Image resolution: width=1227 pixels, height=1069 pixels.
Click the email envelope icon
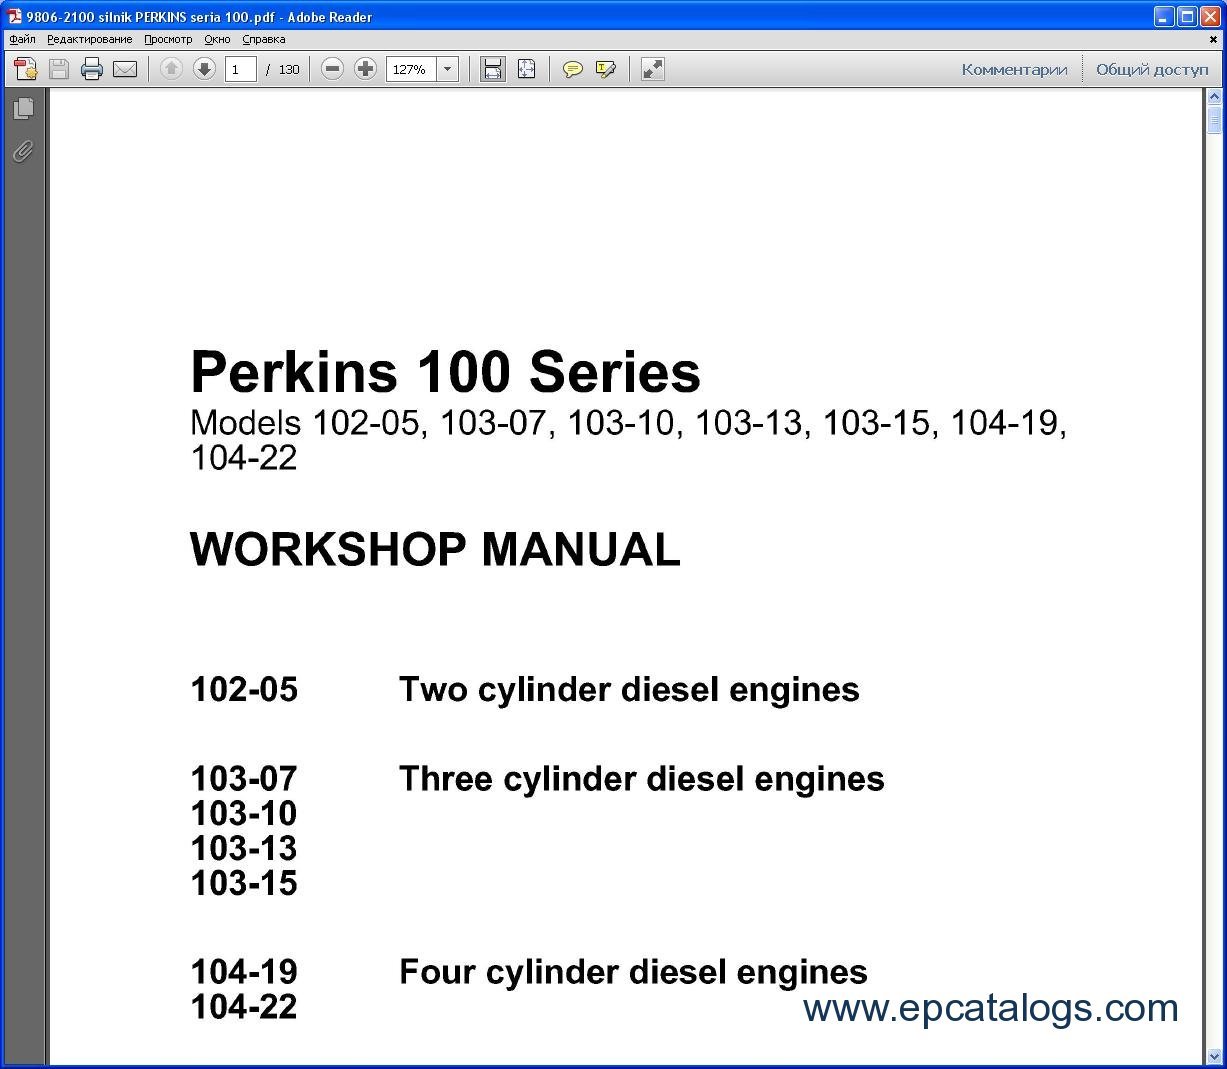pos(125,69)
